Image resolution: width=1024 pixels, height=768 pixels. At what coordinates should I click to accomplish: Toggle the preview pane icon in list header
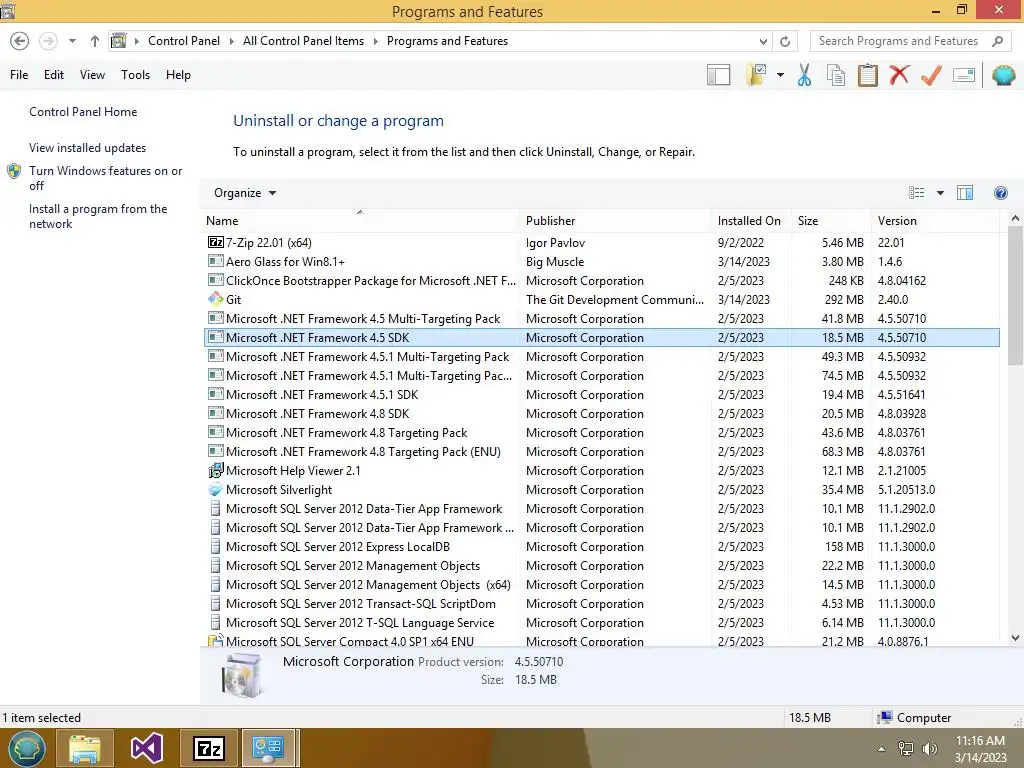[965, 193]
